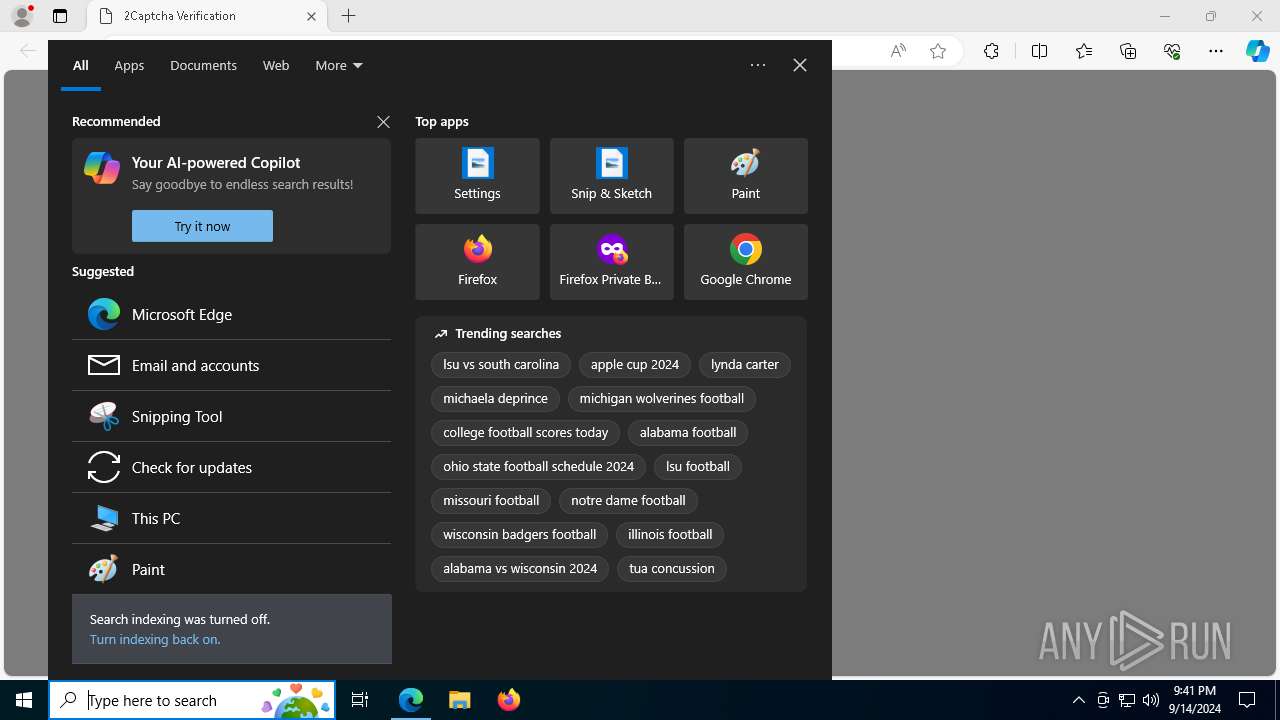Select Check for updates suggestion
Image resolution: width=1280 pixels, height=720 pixels.
coord(231,467)
